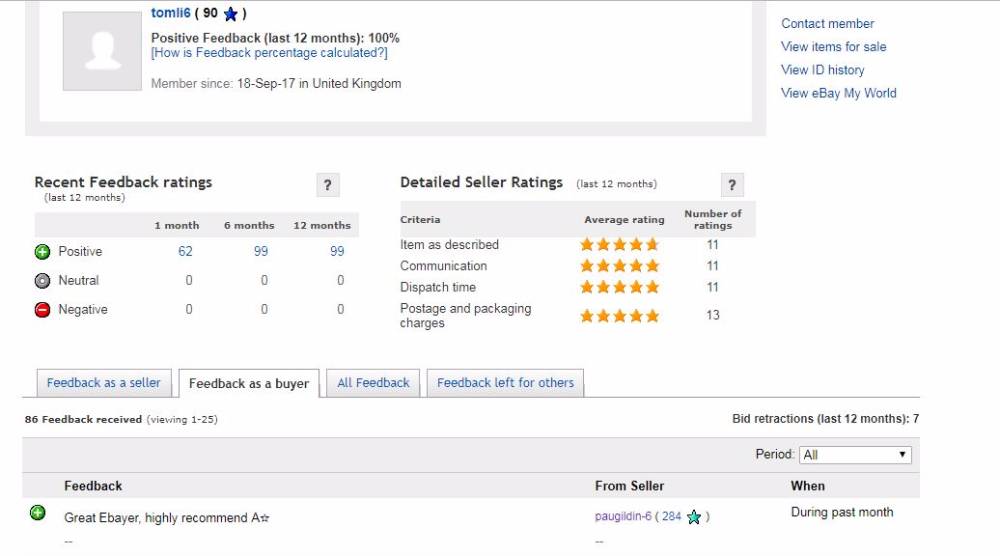The image size is (1000, 556).
Task: Click the blue star beside tomli6's score
Action: (x=231, y=14)
